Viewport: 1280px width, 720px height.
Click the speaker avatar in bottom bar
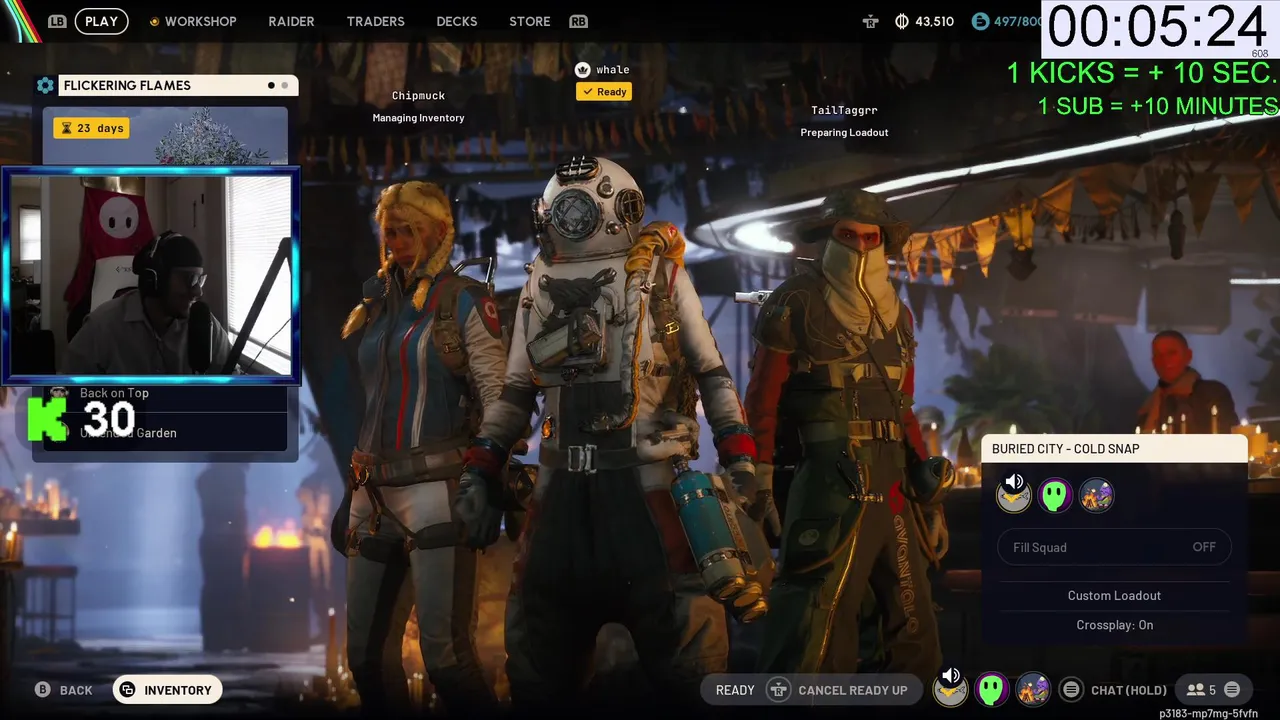[950, 688]
